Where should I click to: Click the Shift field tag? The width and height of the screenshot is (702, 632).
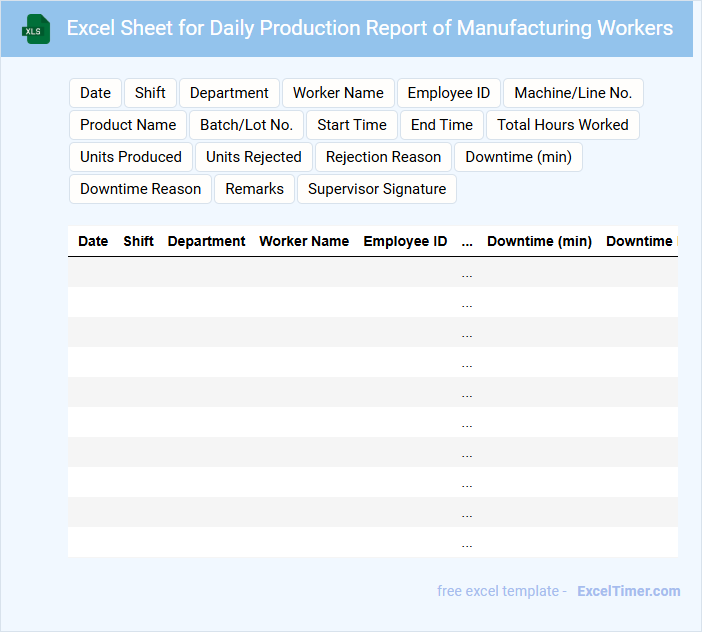(150, 93)
